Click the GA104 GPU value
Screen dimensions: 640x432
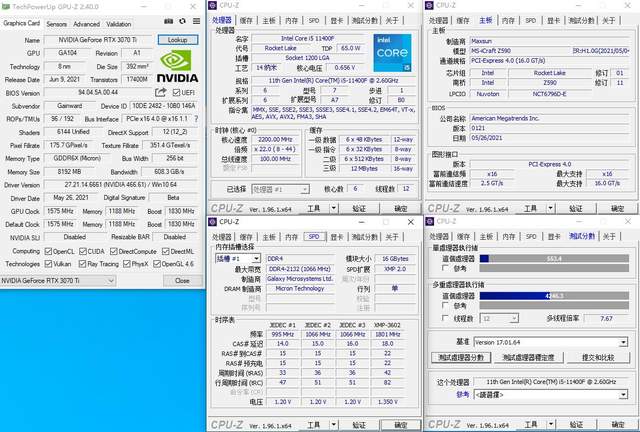[67, 53]
